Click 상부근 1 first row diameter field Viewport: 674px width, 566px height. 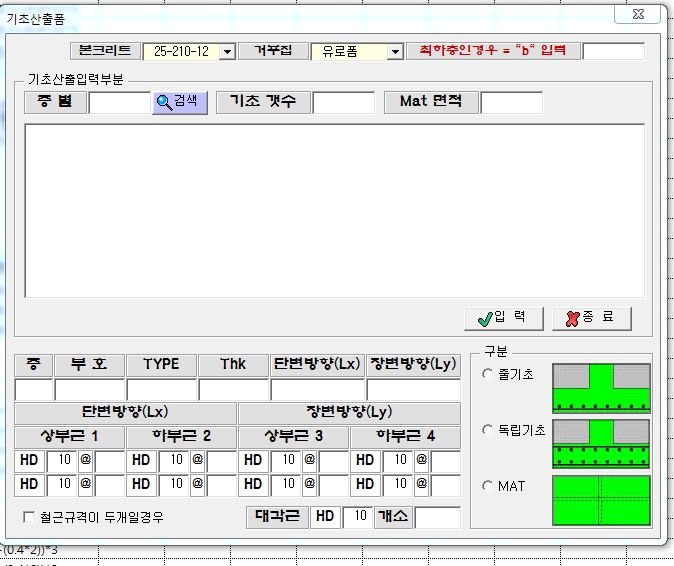pos(61,461)
